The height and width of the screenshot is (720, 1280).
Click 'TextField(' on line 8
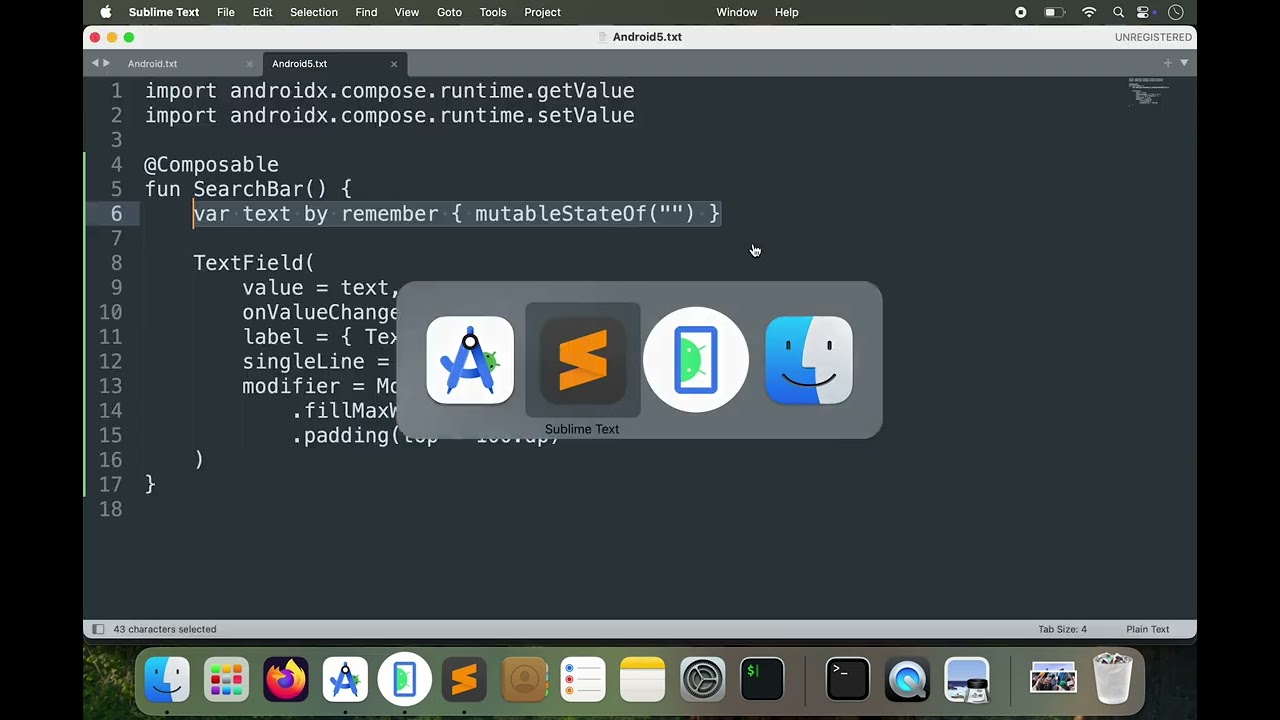coord(254,263)
